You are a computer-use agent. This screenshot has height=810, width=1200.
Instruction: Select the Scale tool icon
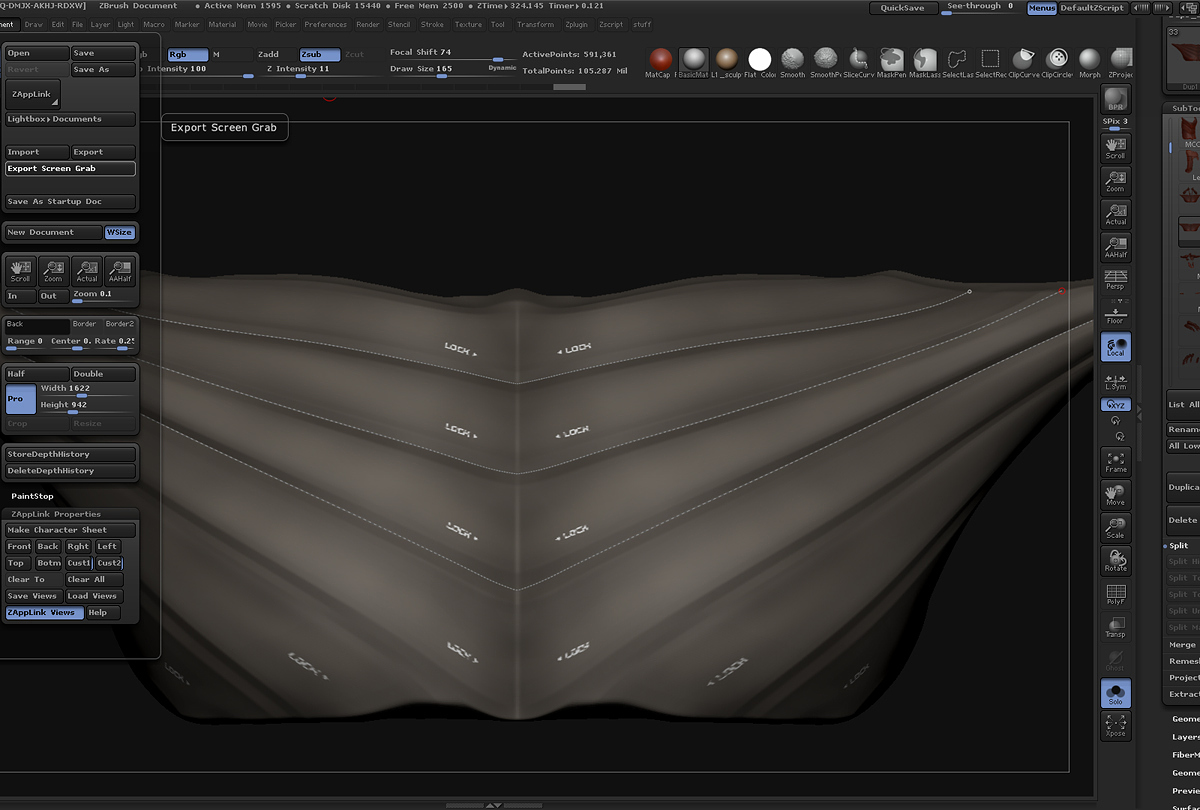(1115, 527)
